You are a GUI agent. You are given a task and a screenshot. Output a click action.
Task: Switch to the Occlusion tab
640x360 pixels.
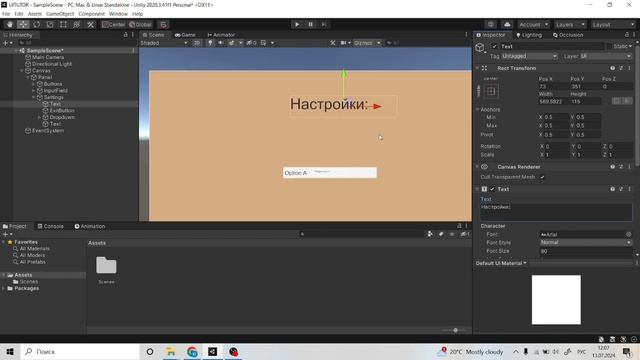(x=568, y=35)
